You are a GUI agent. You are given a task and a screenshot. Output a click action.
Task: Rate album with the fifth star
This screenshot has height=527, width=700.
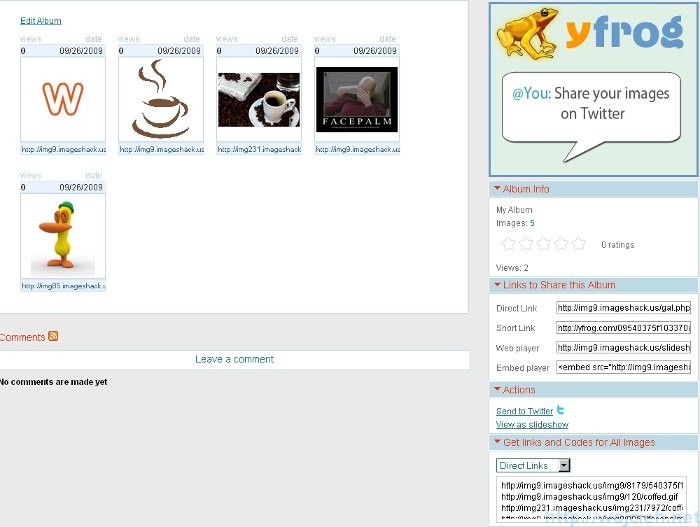tap(578, 244)
